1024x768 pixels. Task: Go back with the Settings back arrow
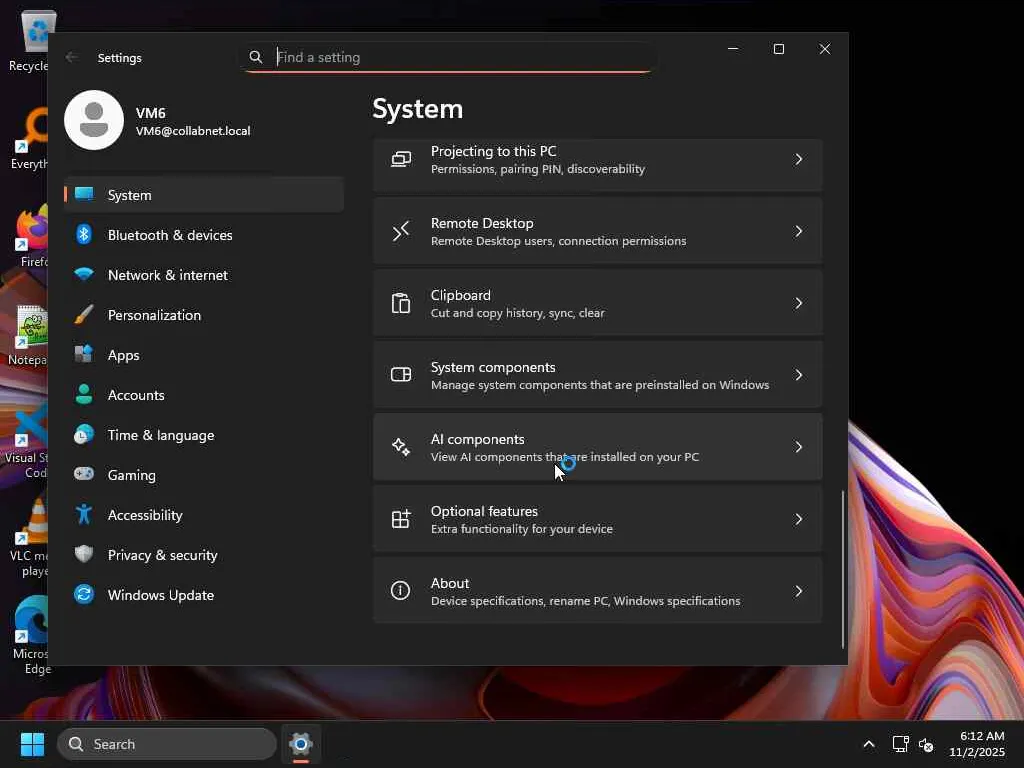point(71,57)
